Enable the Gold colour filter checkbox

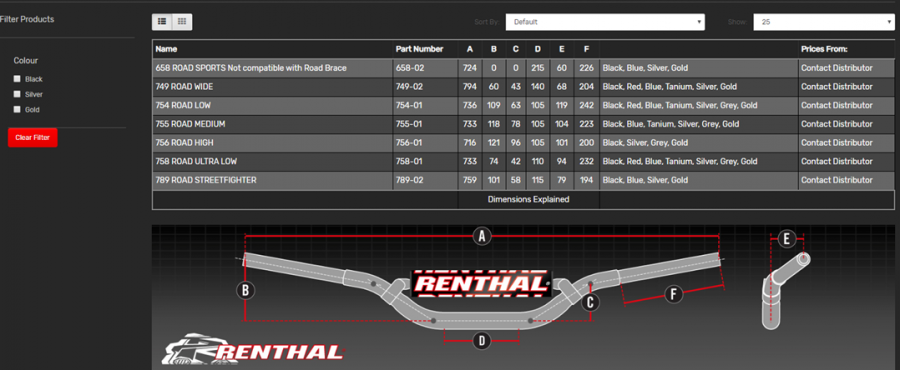[17, 109]
